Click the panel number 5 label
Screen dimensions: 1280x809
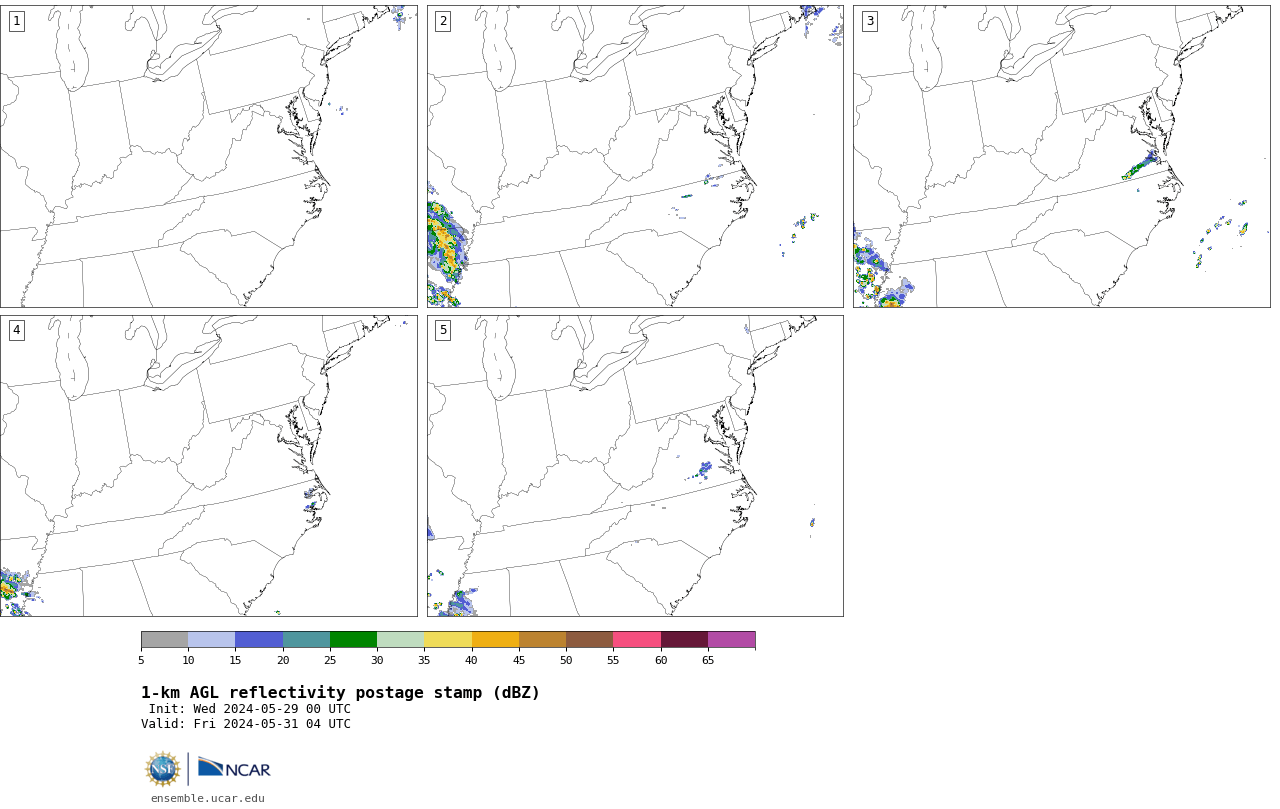443,330
